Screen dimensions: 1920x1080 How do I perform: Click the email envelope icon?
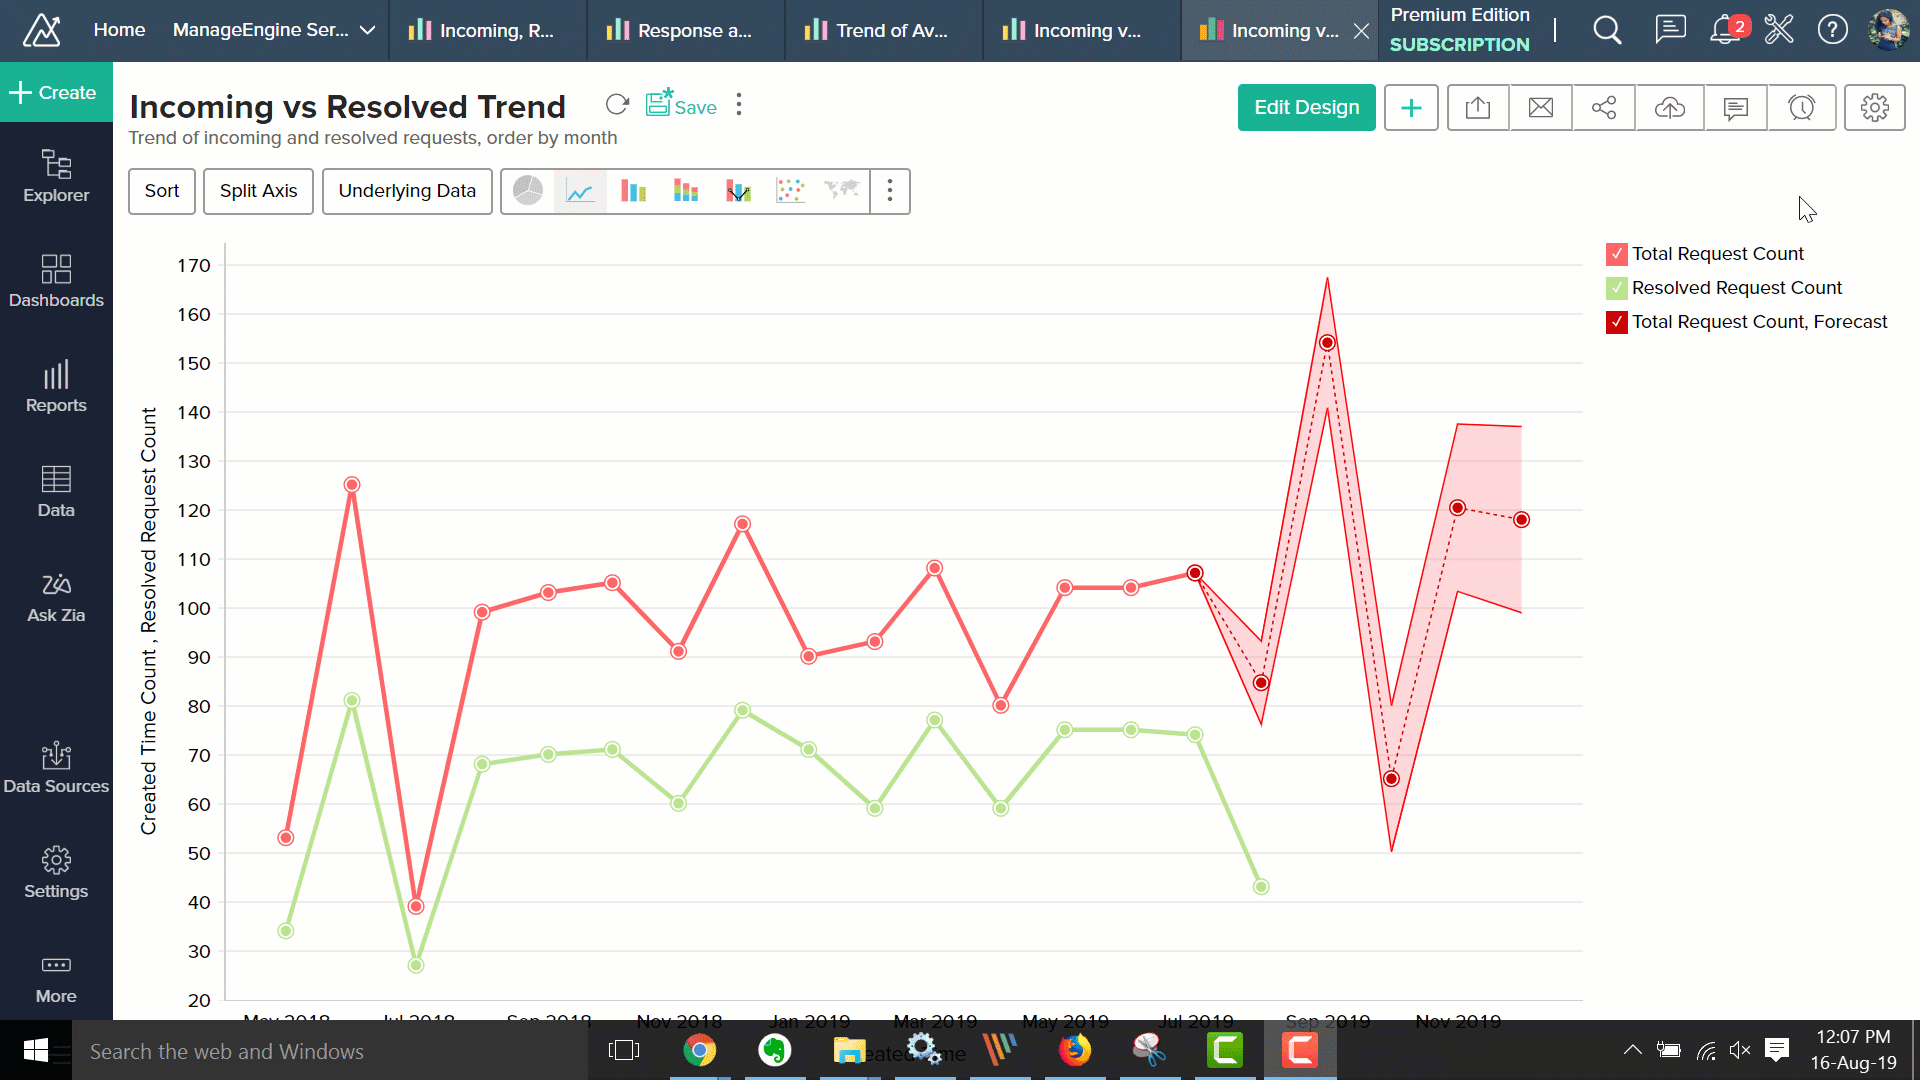[1541, 108]
